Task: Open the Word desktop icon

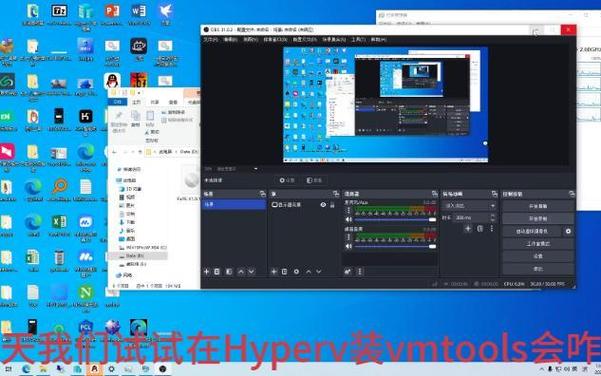Action: [139, 14]
